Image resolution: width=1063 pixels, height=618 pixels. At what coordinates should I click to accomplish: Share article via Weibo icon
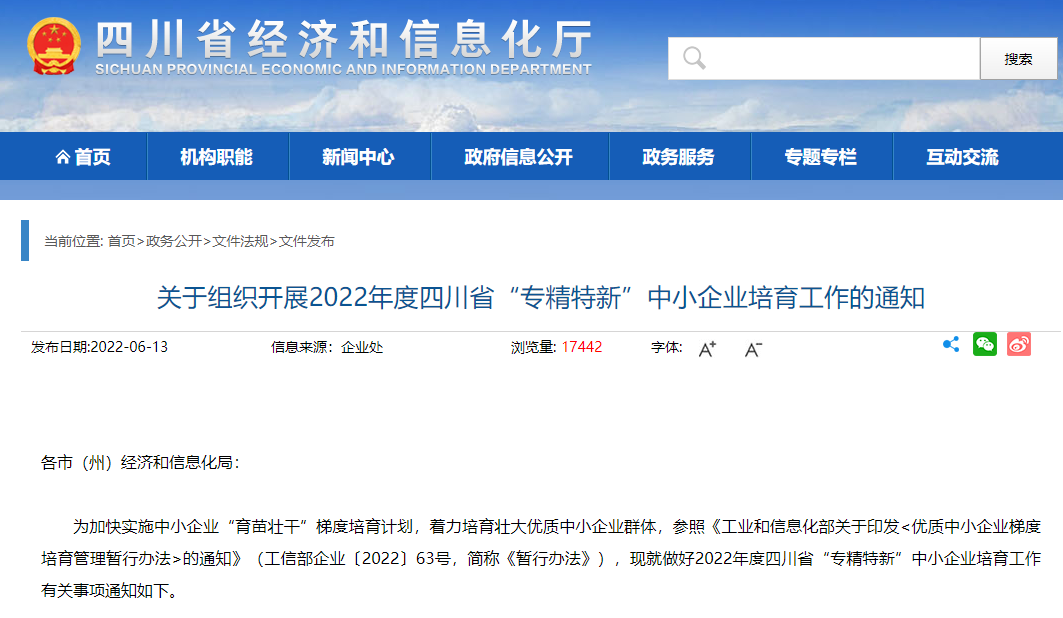[x=1018, y=345]
